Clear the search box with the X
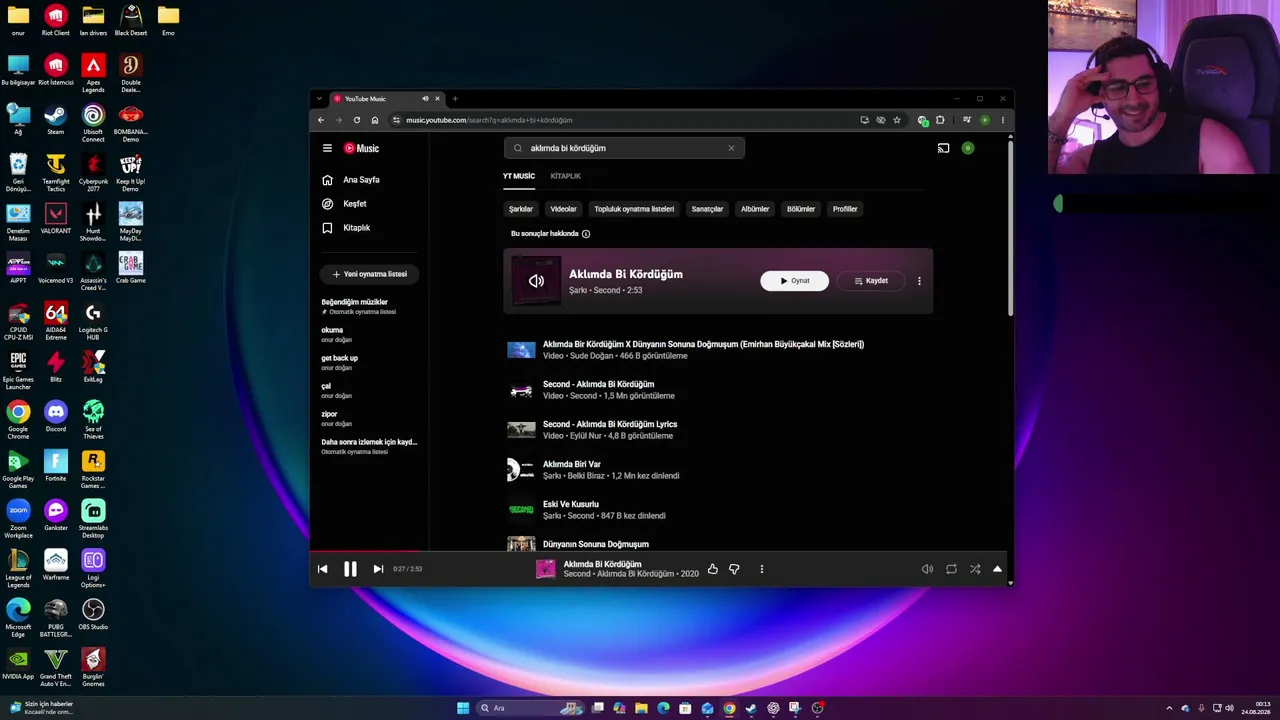 [x=731, y=148]
